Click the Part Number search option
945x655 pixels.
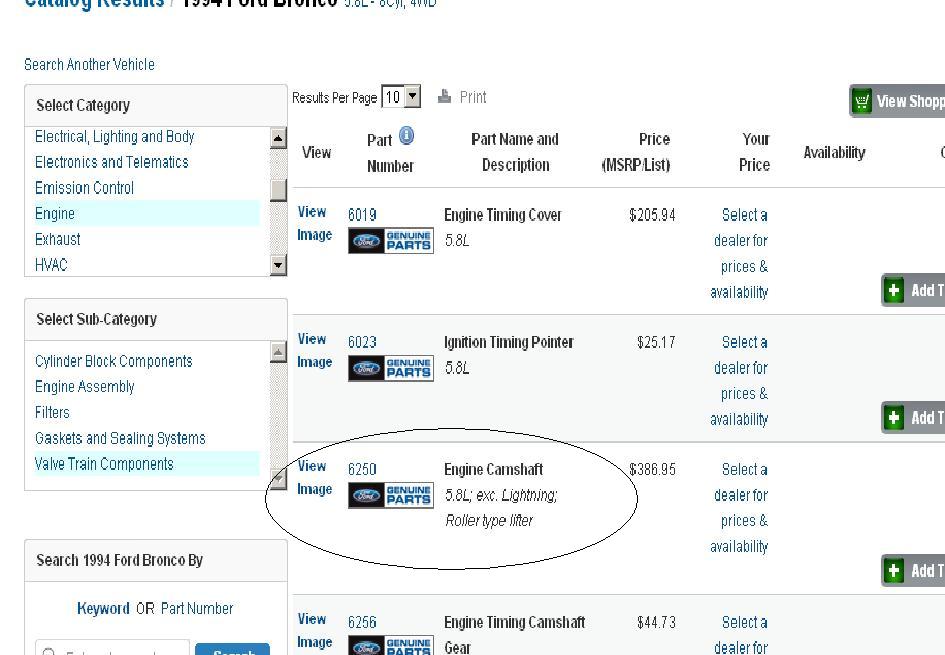coord(196,609)
